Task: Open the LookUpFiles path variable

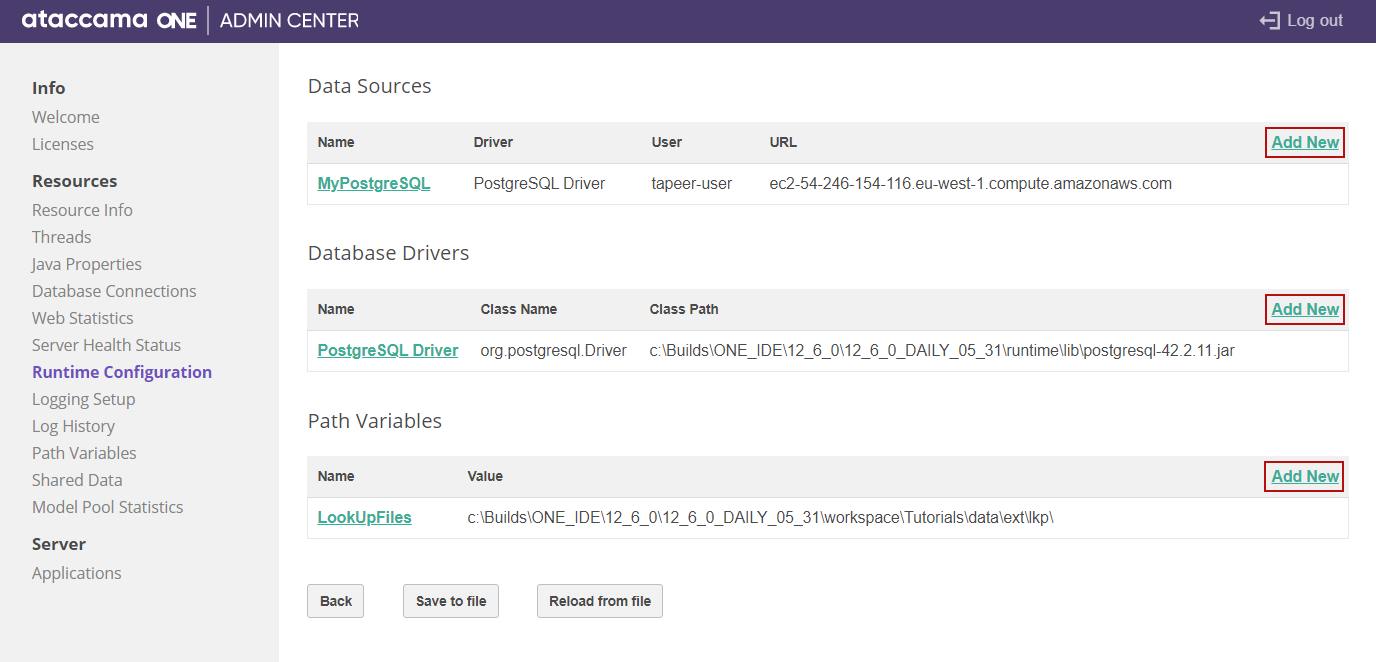Action: [x=364, y=517]
